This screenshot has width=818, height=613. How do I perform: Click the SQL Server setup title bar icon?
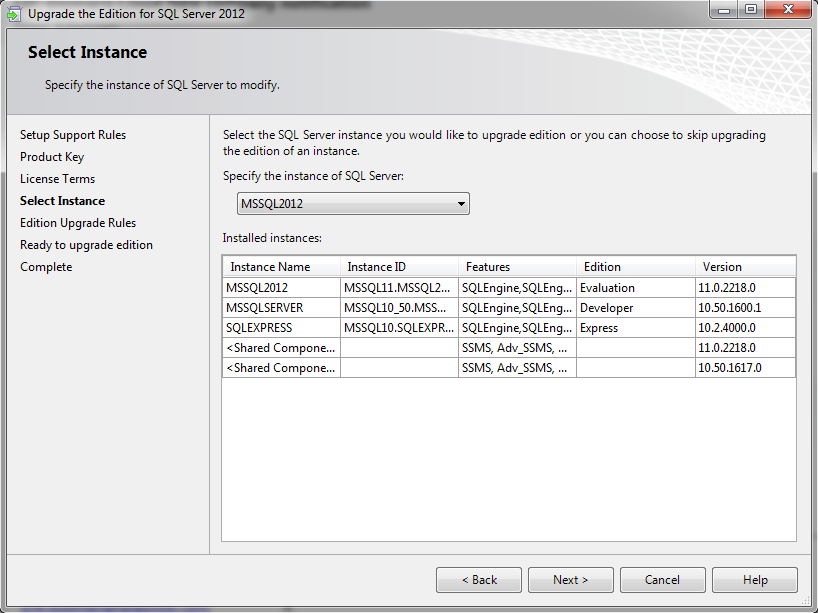coord(14,14)
